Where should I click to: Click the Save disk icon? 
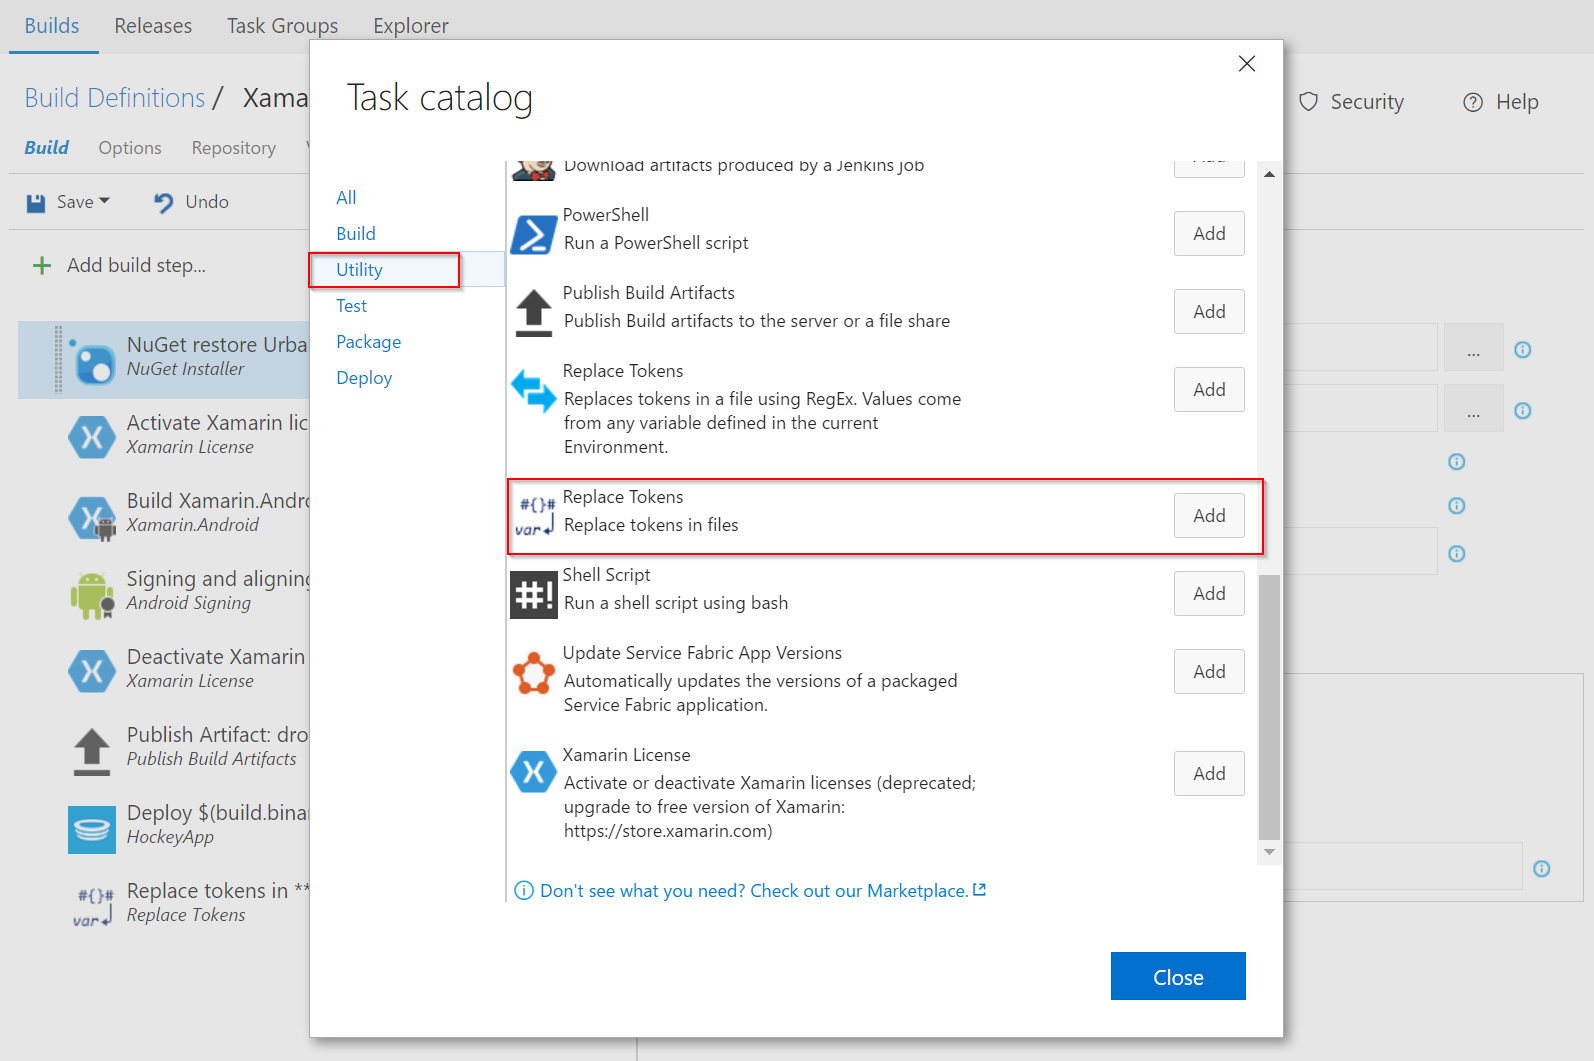[36, 203]
